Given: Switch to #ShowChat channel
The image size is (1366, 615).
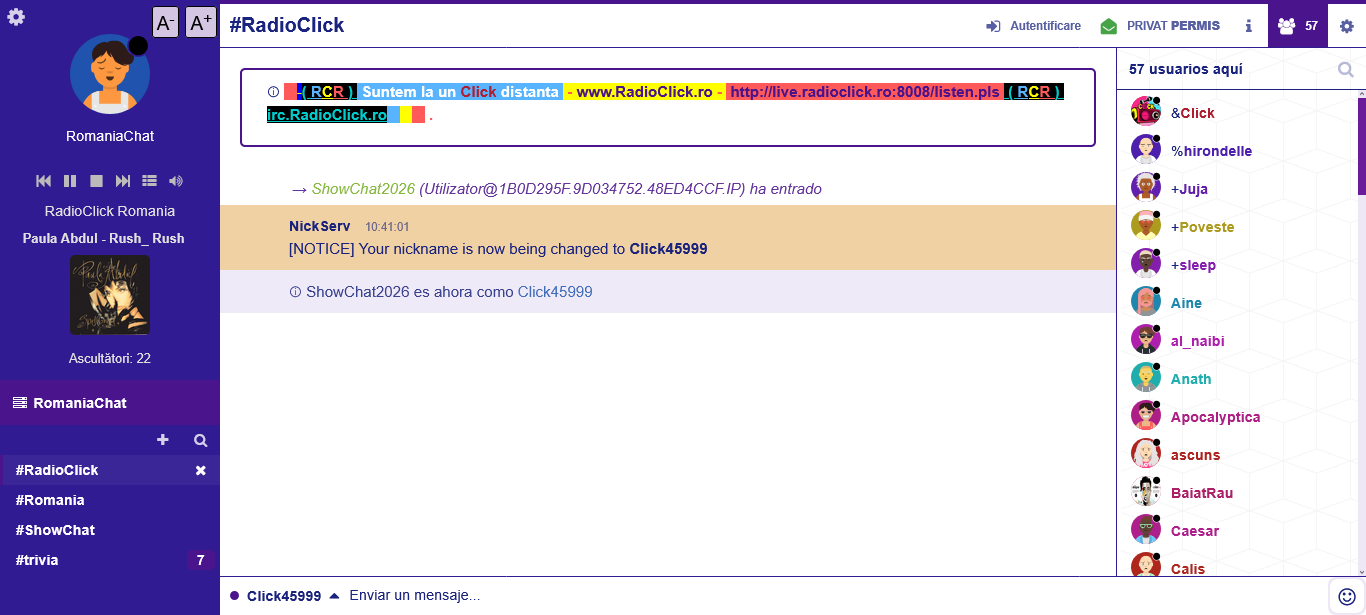Looking at the screenshot, I should point(55,530).
